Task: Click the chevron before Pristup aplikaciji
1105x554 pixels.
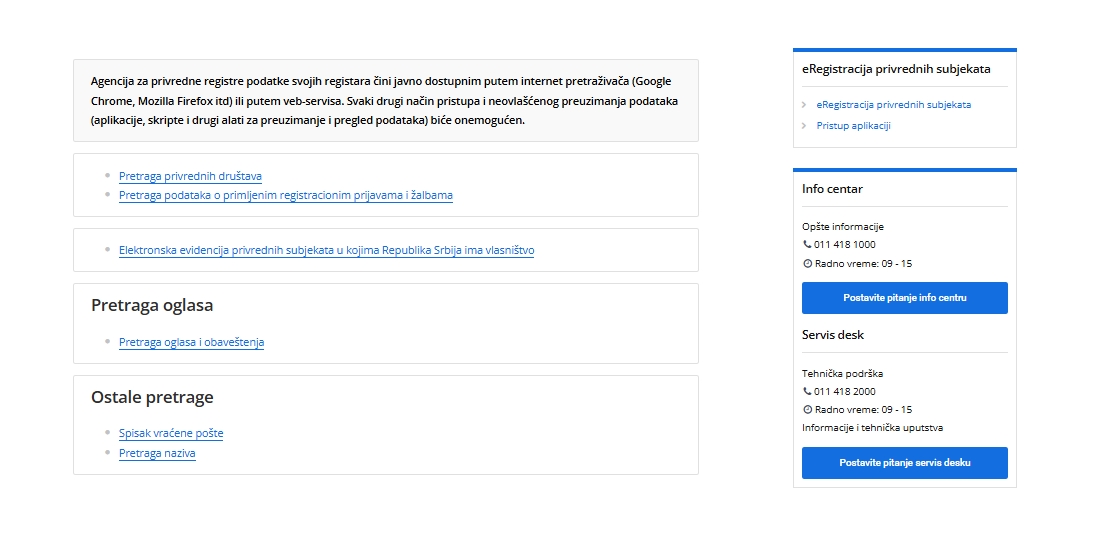Action: 803,126
